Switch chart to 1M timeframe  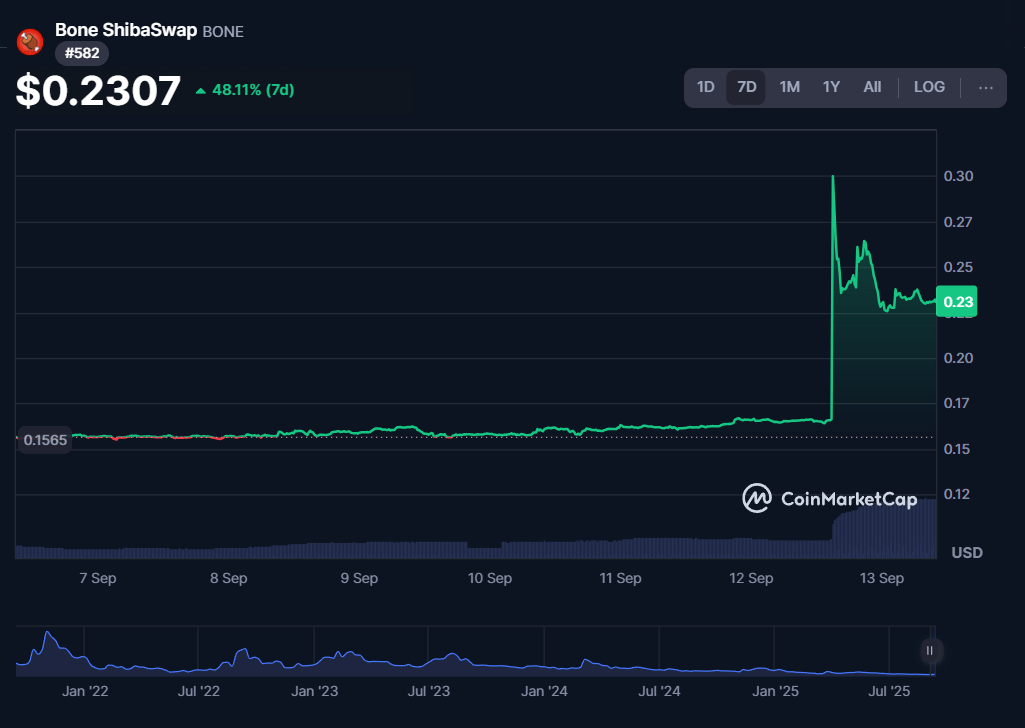click(x=789, y=88)
